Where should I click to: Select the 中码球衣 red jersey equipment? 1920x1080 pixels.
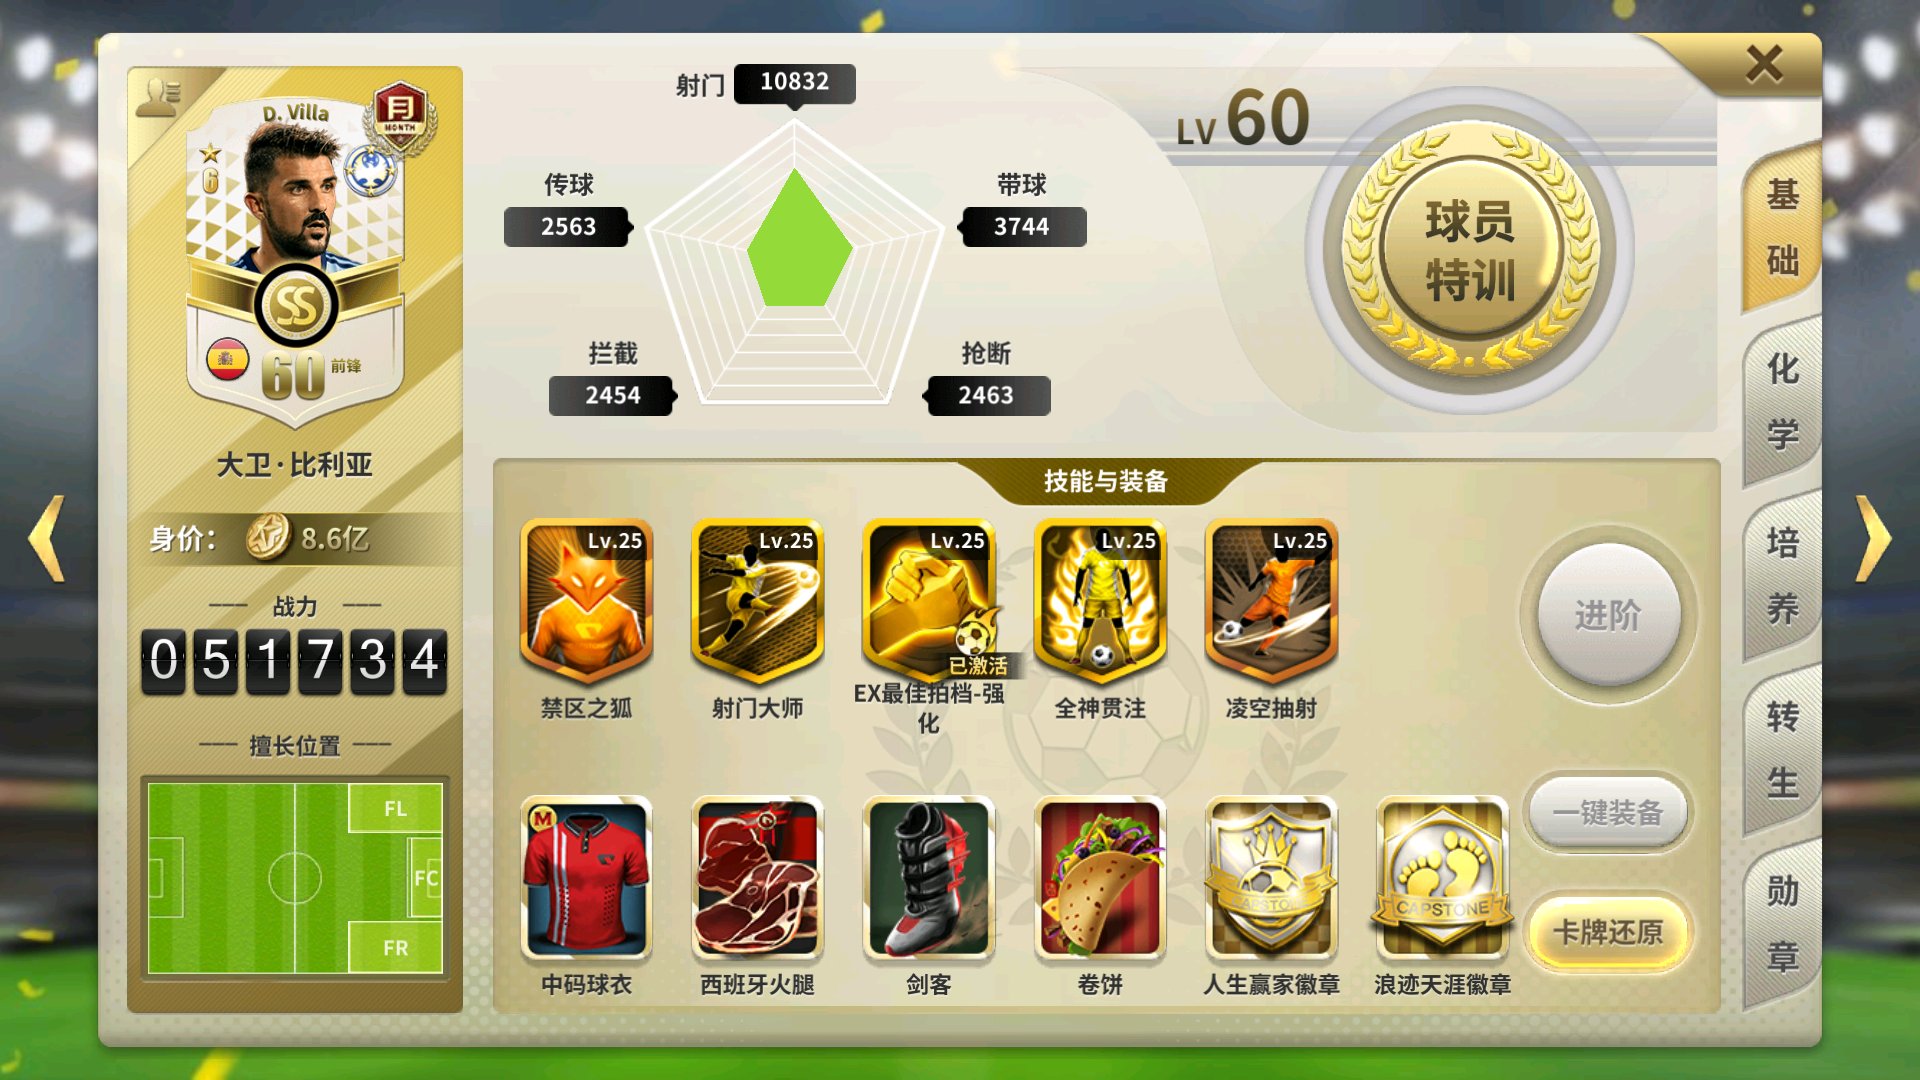(x=586, y=878)
